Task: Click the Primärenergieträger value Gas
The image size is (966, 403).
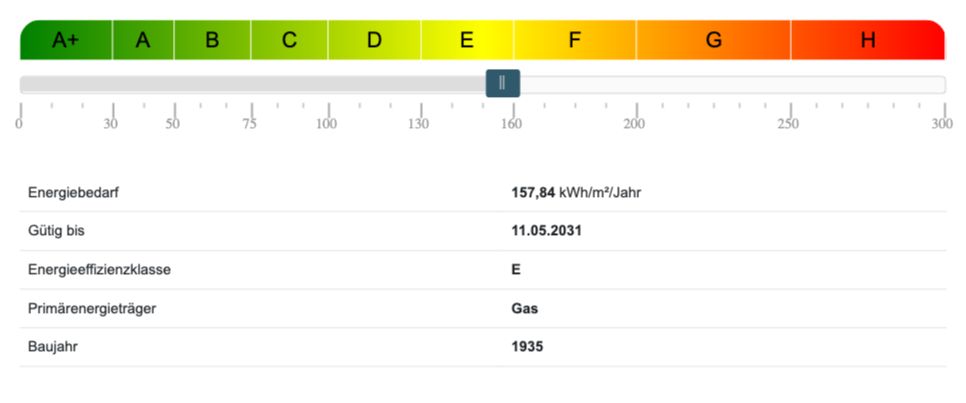Action: [524, 308]
